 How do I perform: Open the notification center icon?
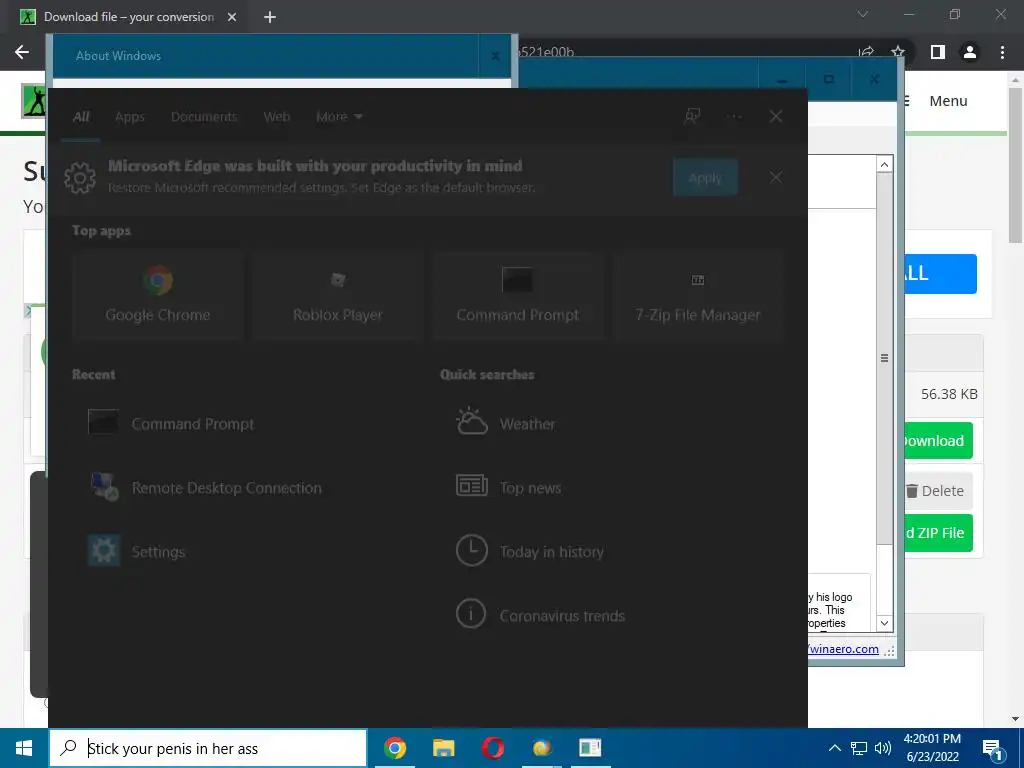point(992,748)
